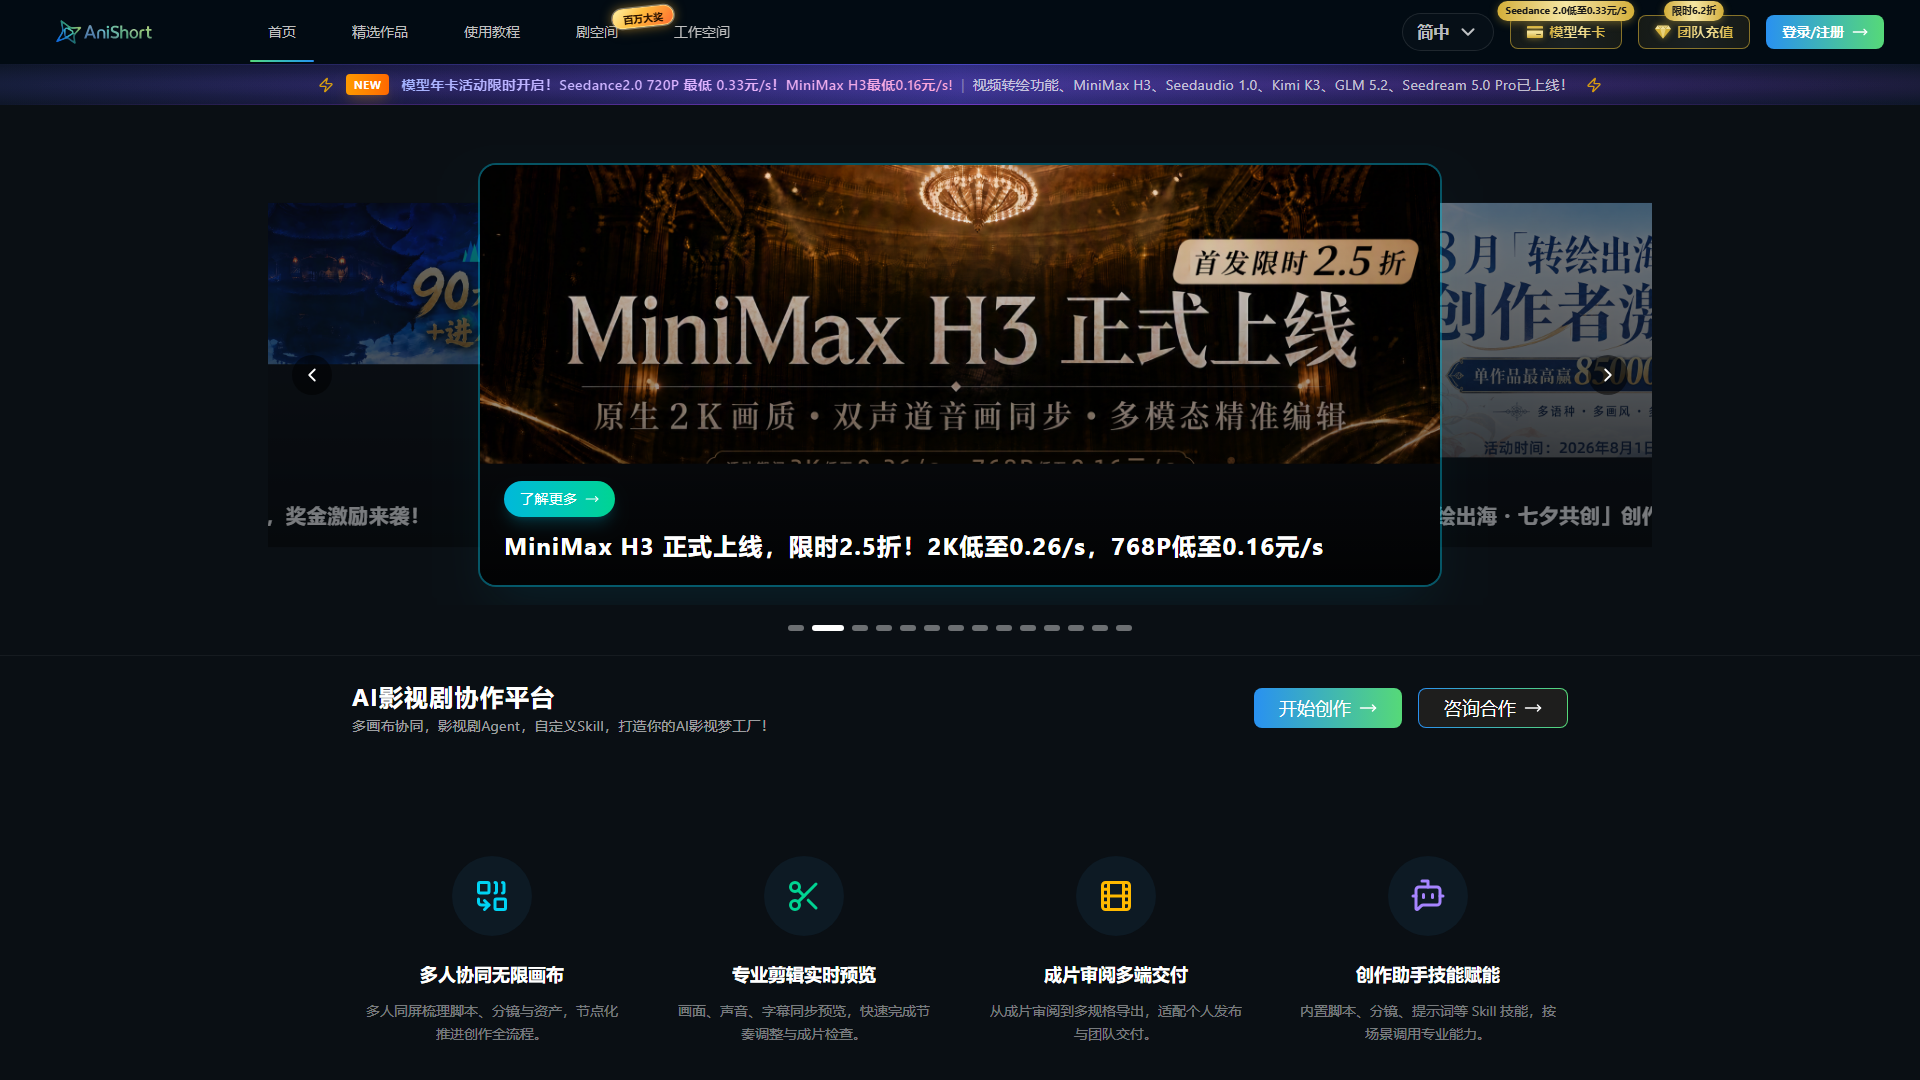This screenshot has height=1080, width=1920.
Task: Click the 开始创作 button
Action: tap(1328, 708)
